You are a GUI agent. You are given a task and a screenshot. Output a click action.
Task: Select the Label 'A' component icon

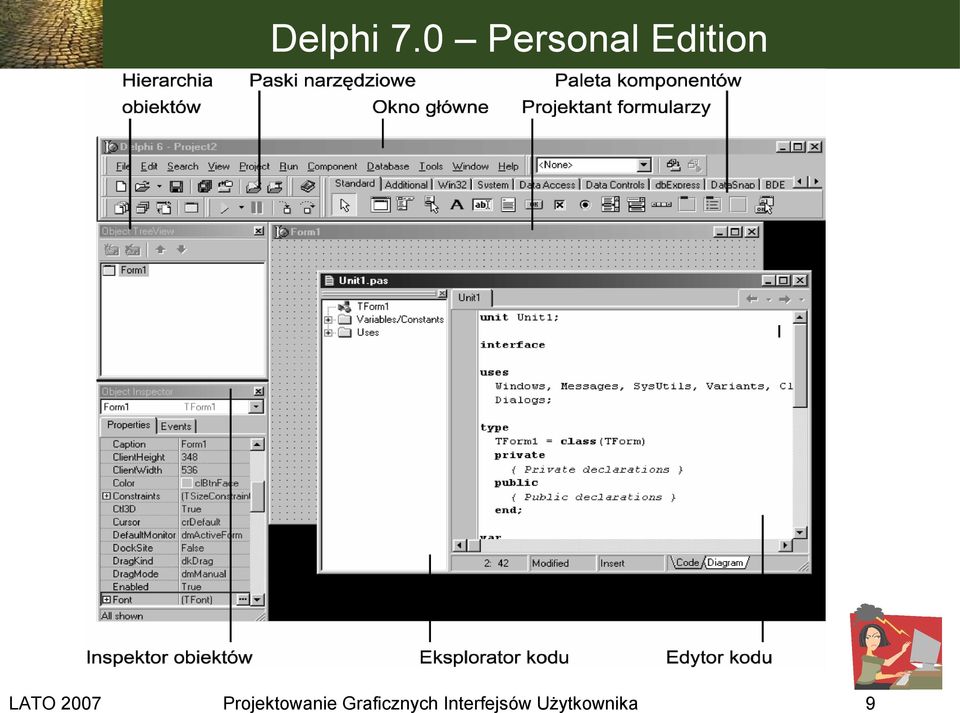pyautogui.click(x=457, y=204)
